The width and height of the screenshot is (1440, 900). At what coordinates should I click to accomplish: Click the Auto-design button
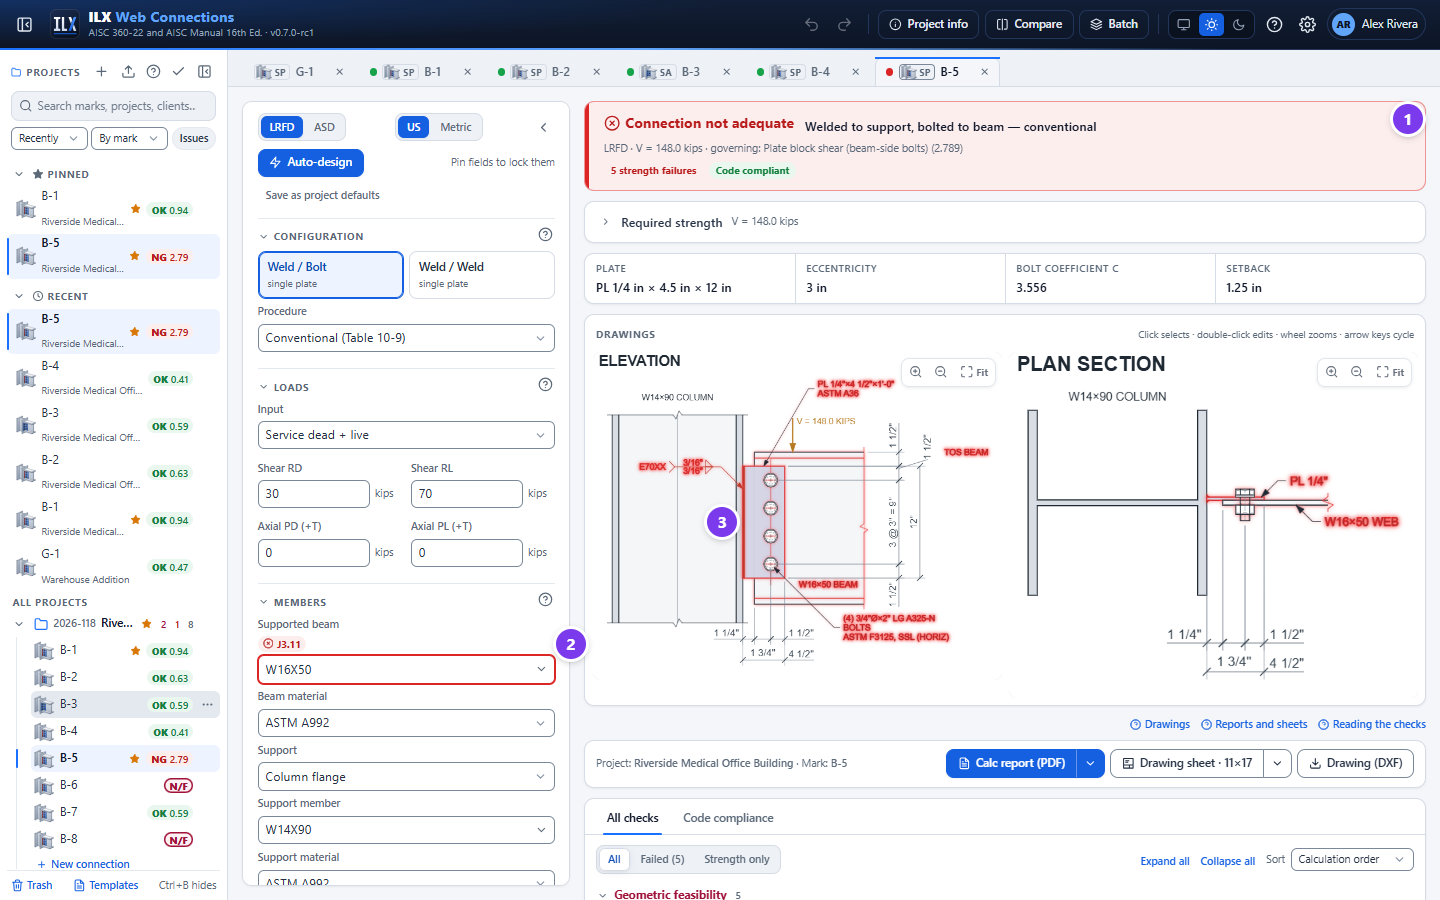point(311,162)
